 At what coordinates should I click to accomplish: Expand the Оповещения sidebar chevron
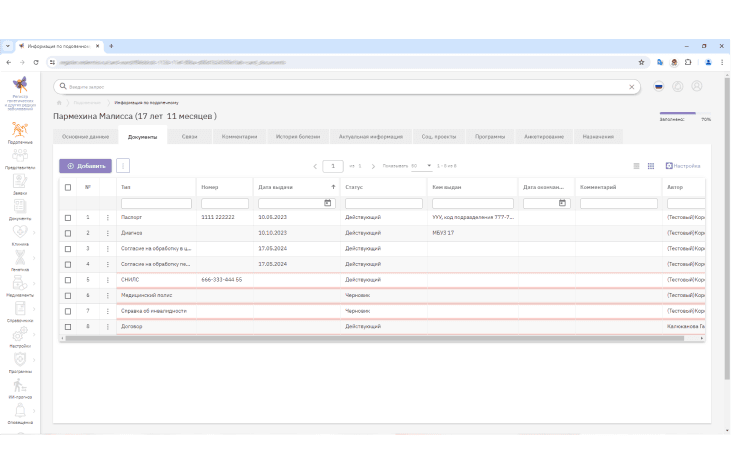[x=34, y=411]
